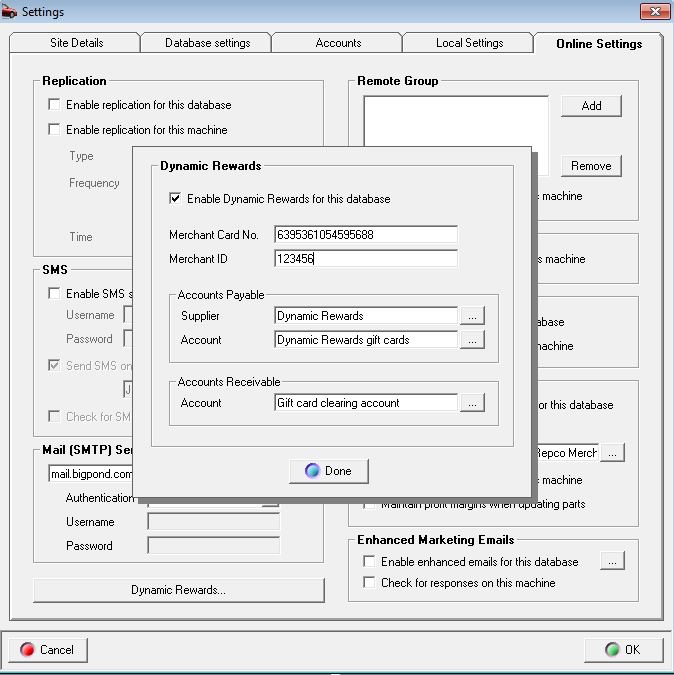Tick the Check for SMS checkbox
The height and width of the screenshot is (675, 674).
click(x=54, y=416)
